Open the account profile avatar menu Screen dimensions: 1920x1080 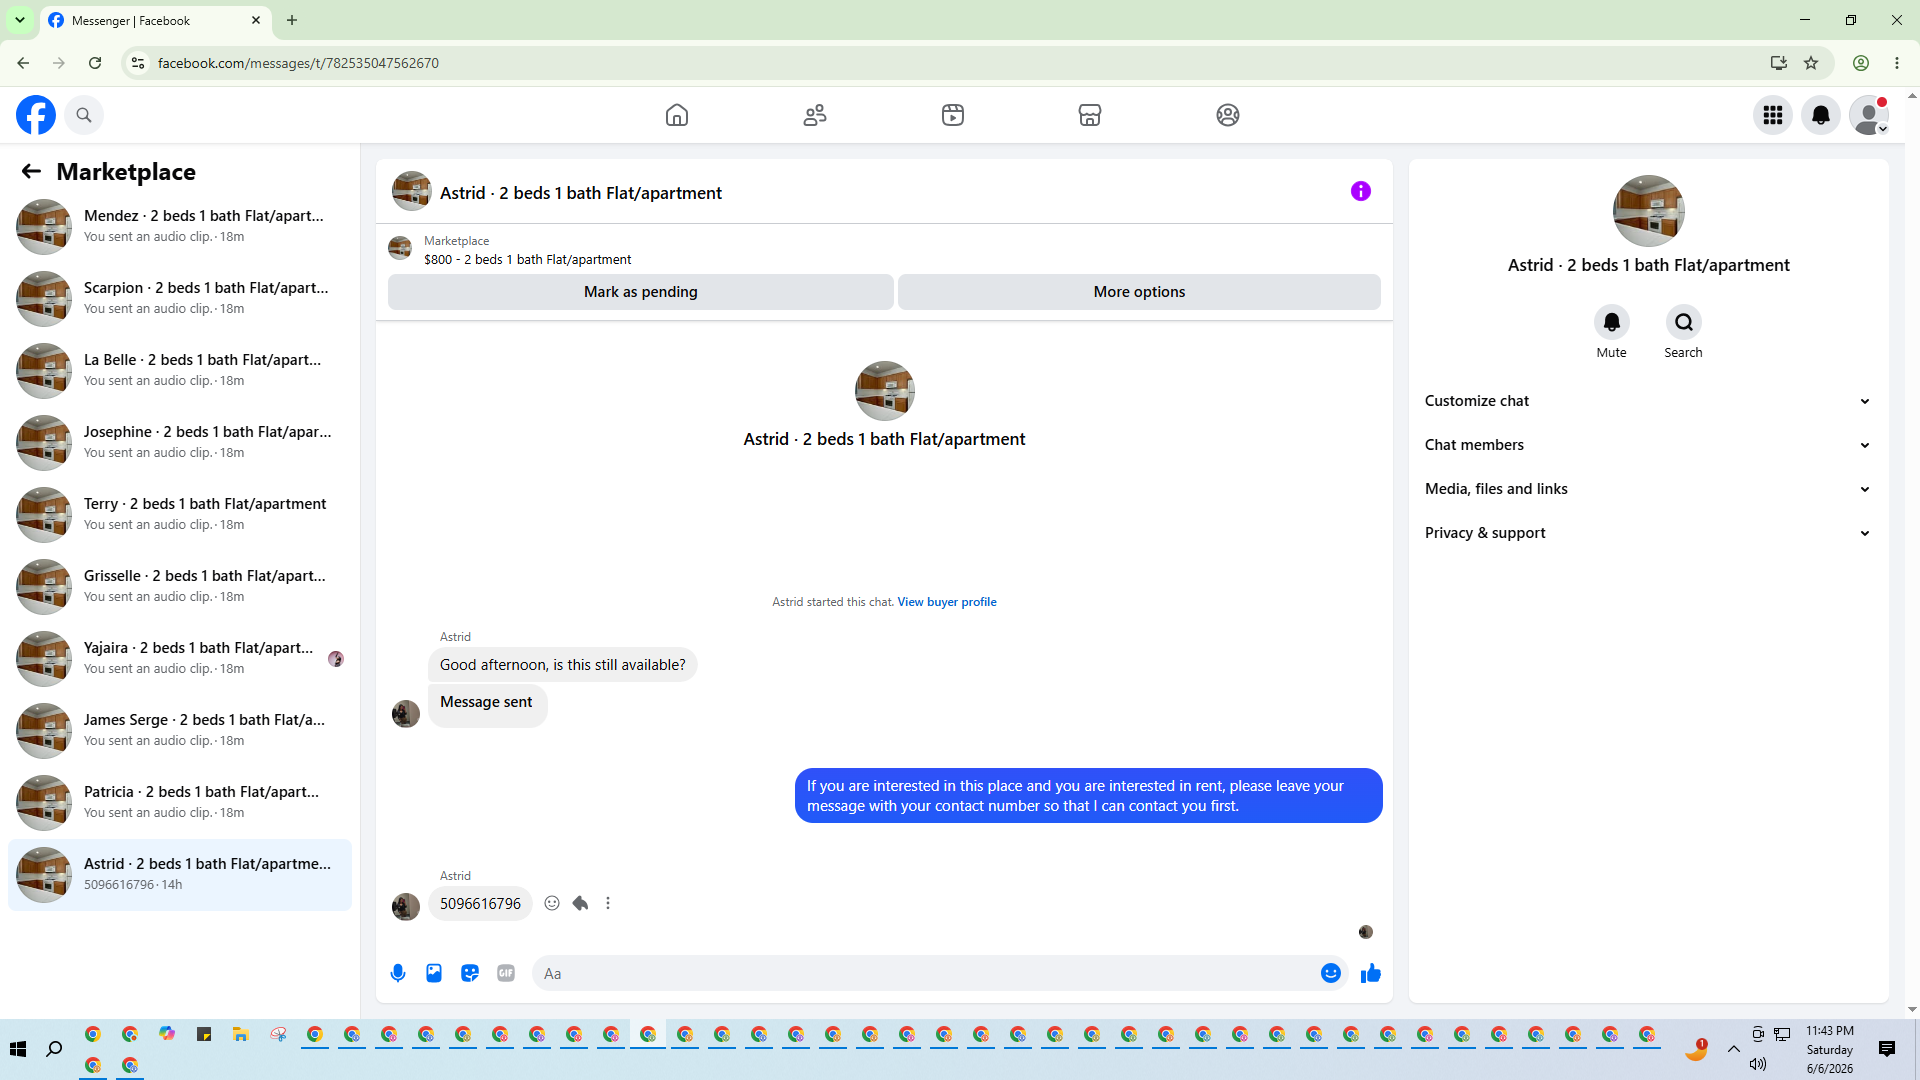pyautogui.click(x=1869, y=115)
